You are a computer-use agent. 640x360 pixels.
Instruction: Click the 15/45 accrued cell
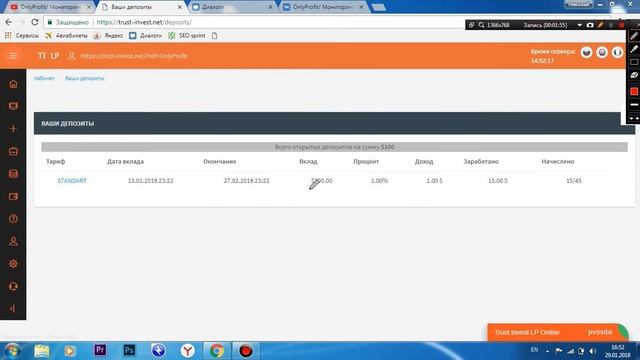[x=573, y=180]
